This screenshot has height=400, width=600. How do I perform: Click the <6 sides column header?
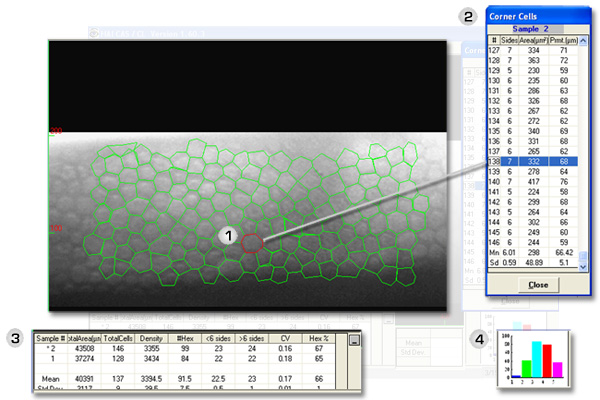(218, 339)
